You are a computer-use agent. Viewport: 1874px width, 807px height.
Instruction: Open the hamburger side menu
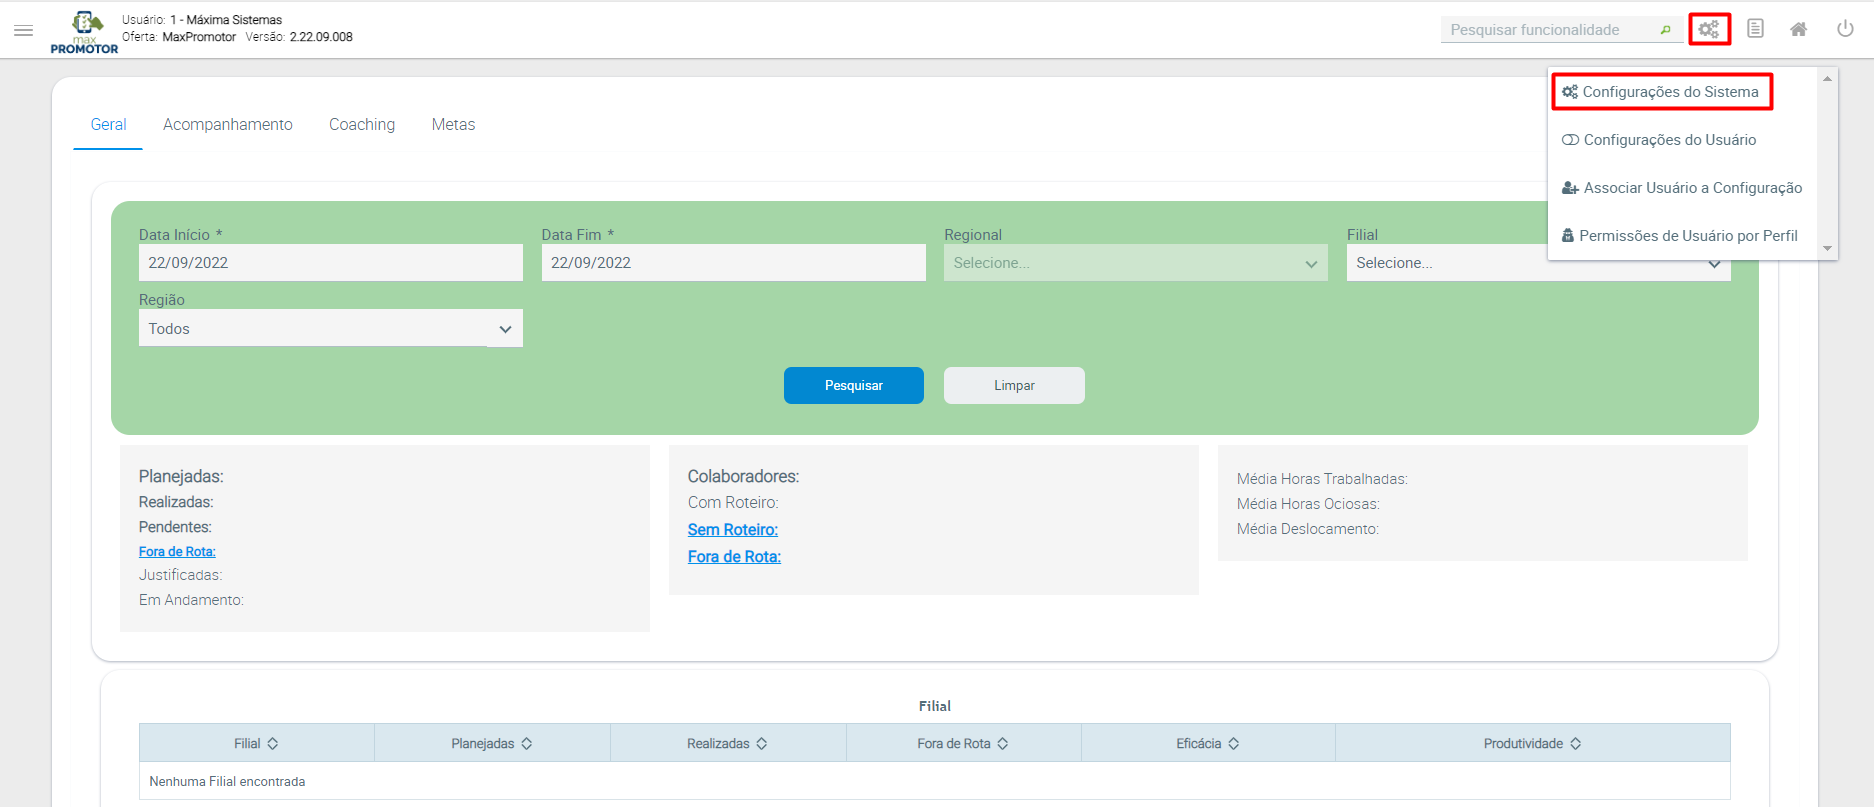tap(23, 30)
